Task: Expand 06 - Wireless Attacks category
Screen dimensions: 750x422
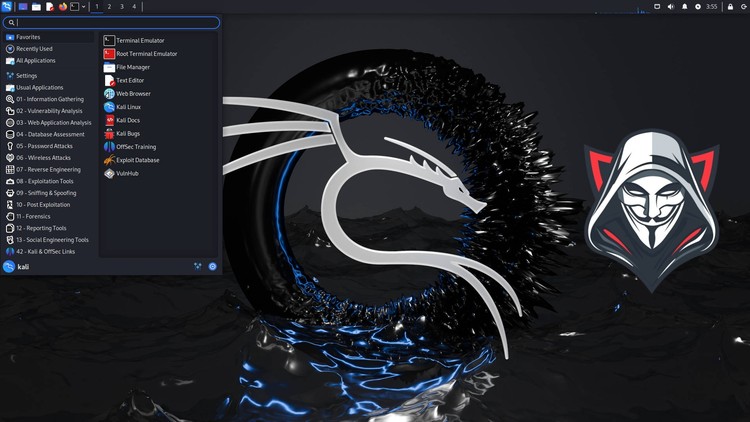Action: point(43,158)
